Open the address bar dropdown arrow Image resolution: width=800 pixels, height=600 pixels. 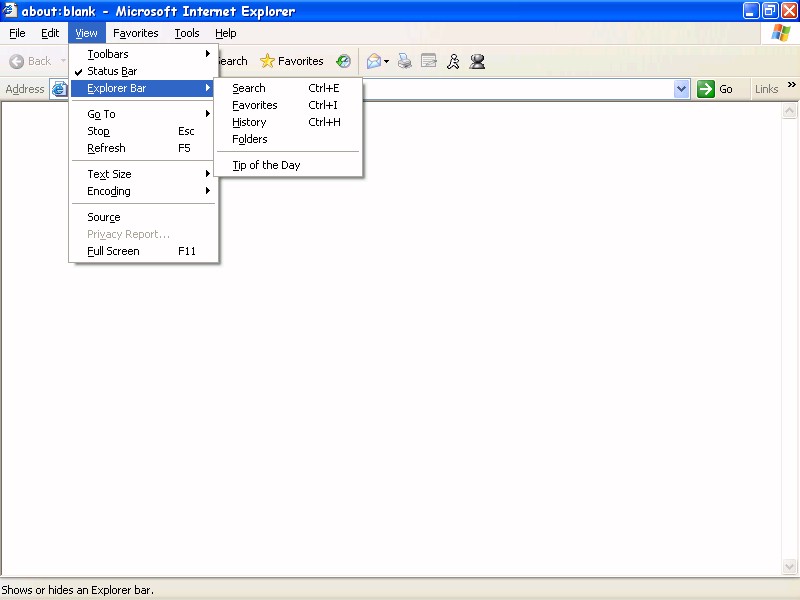[682, 89]
